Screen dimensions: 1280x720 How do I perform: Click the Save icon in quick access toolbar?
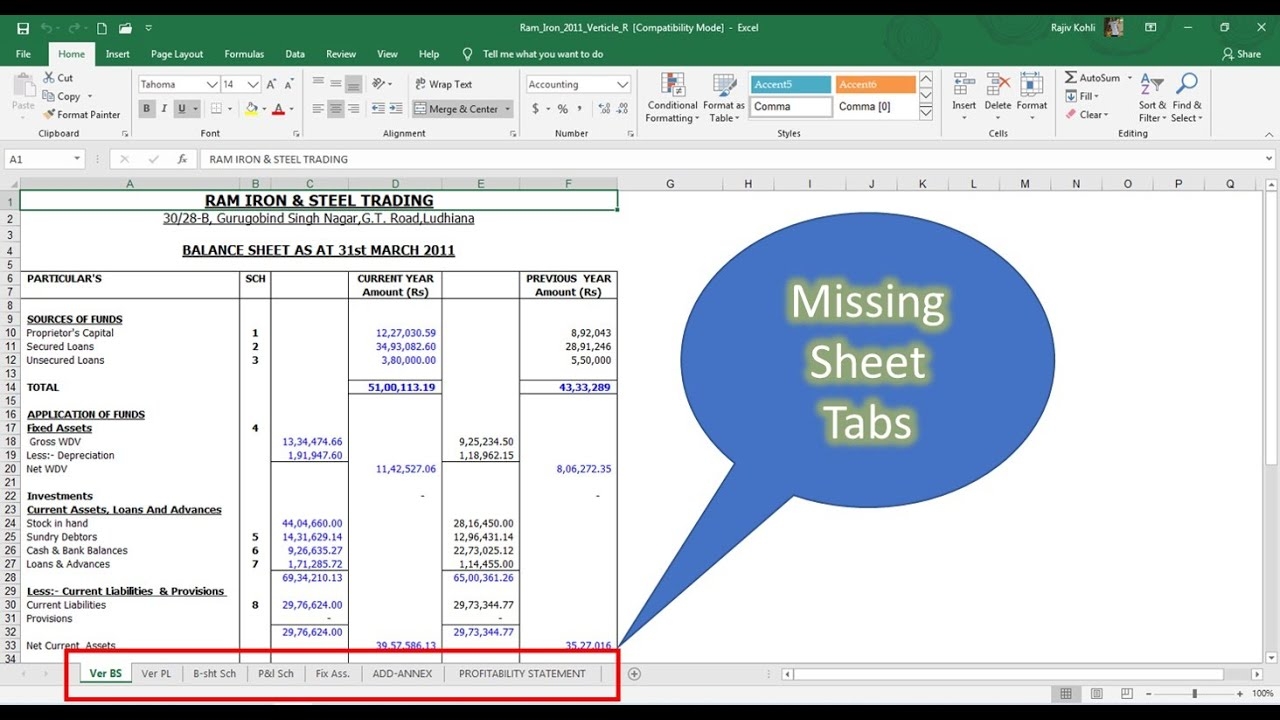[23, 28]
